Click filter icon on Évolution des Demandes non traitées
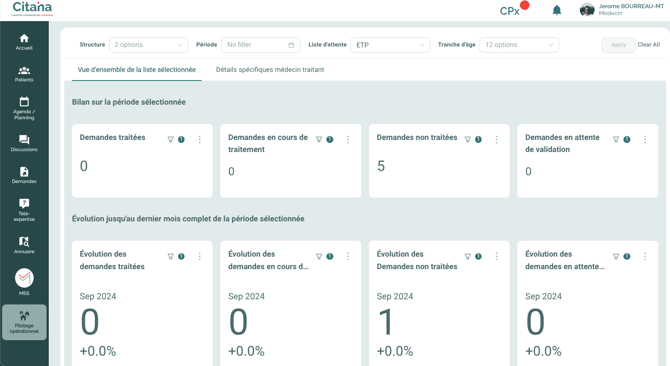670x366 pixels. (467, 256)
